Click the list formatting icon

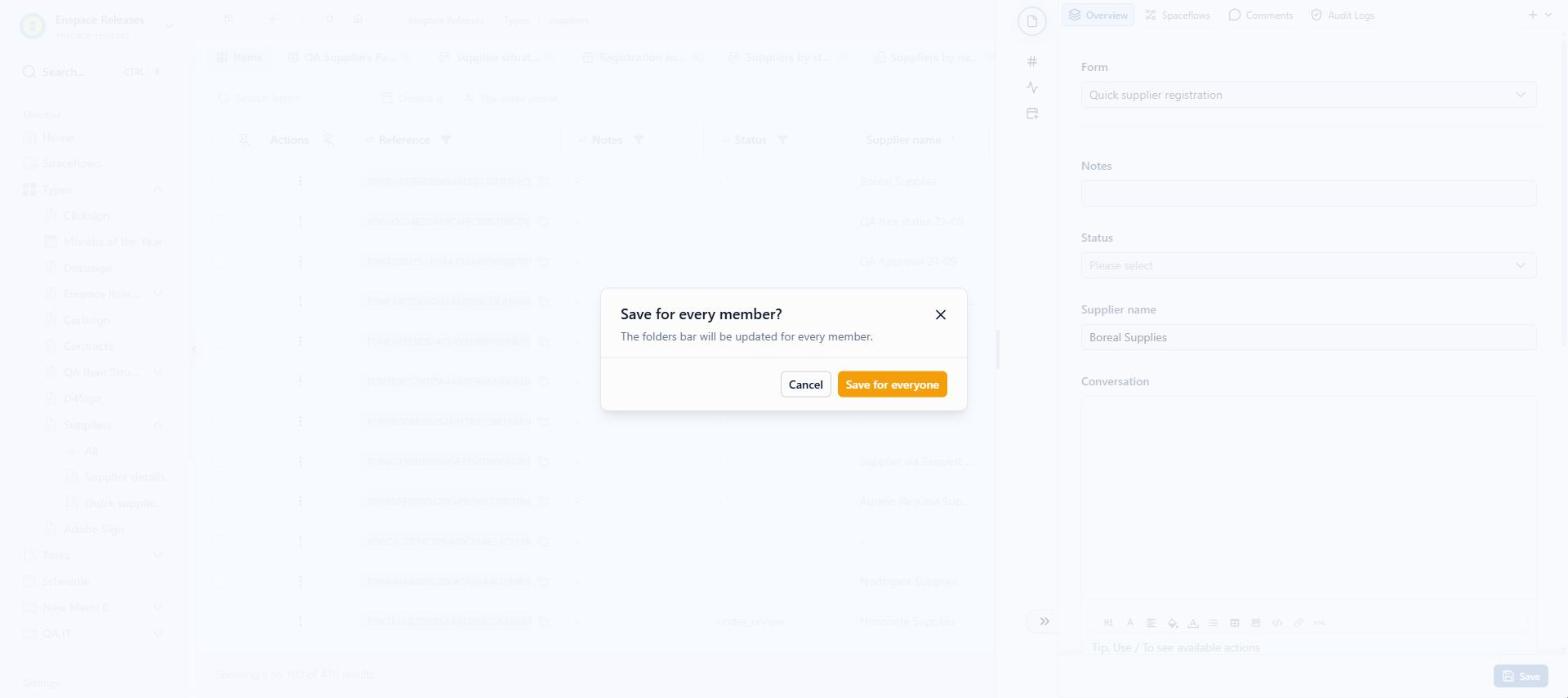(1213, 623)
